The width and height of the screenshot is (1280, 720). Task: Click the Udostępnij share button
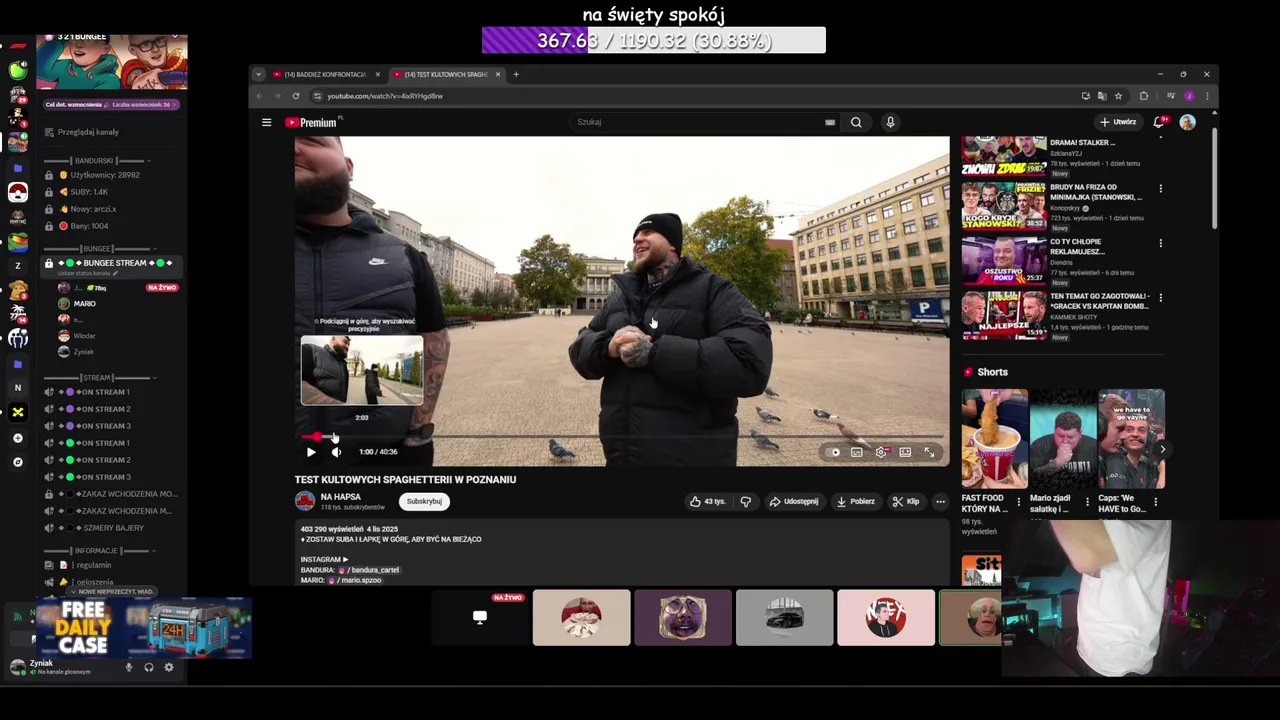(x=793, y=501)
